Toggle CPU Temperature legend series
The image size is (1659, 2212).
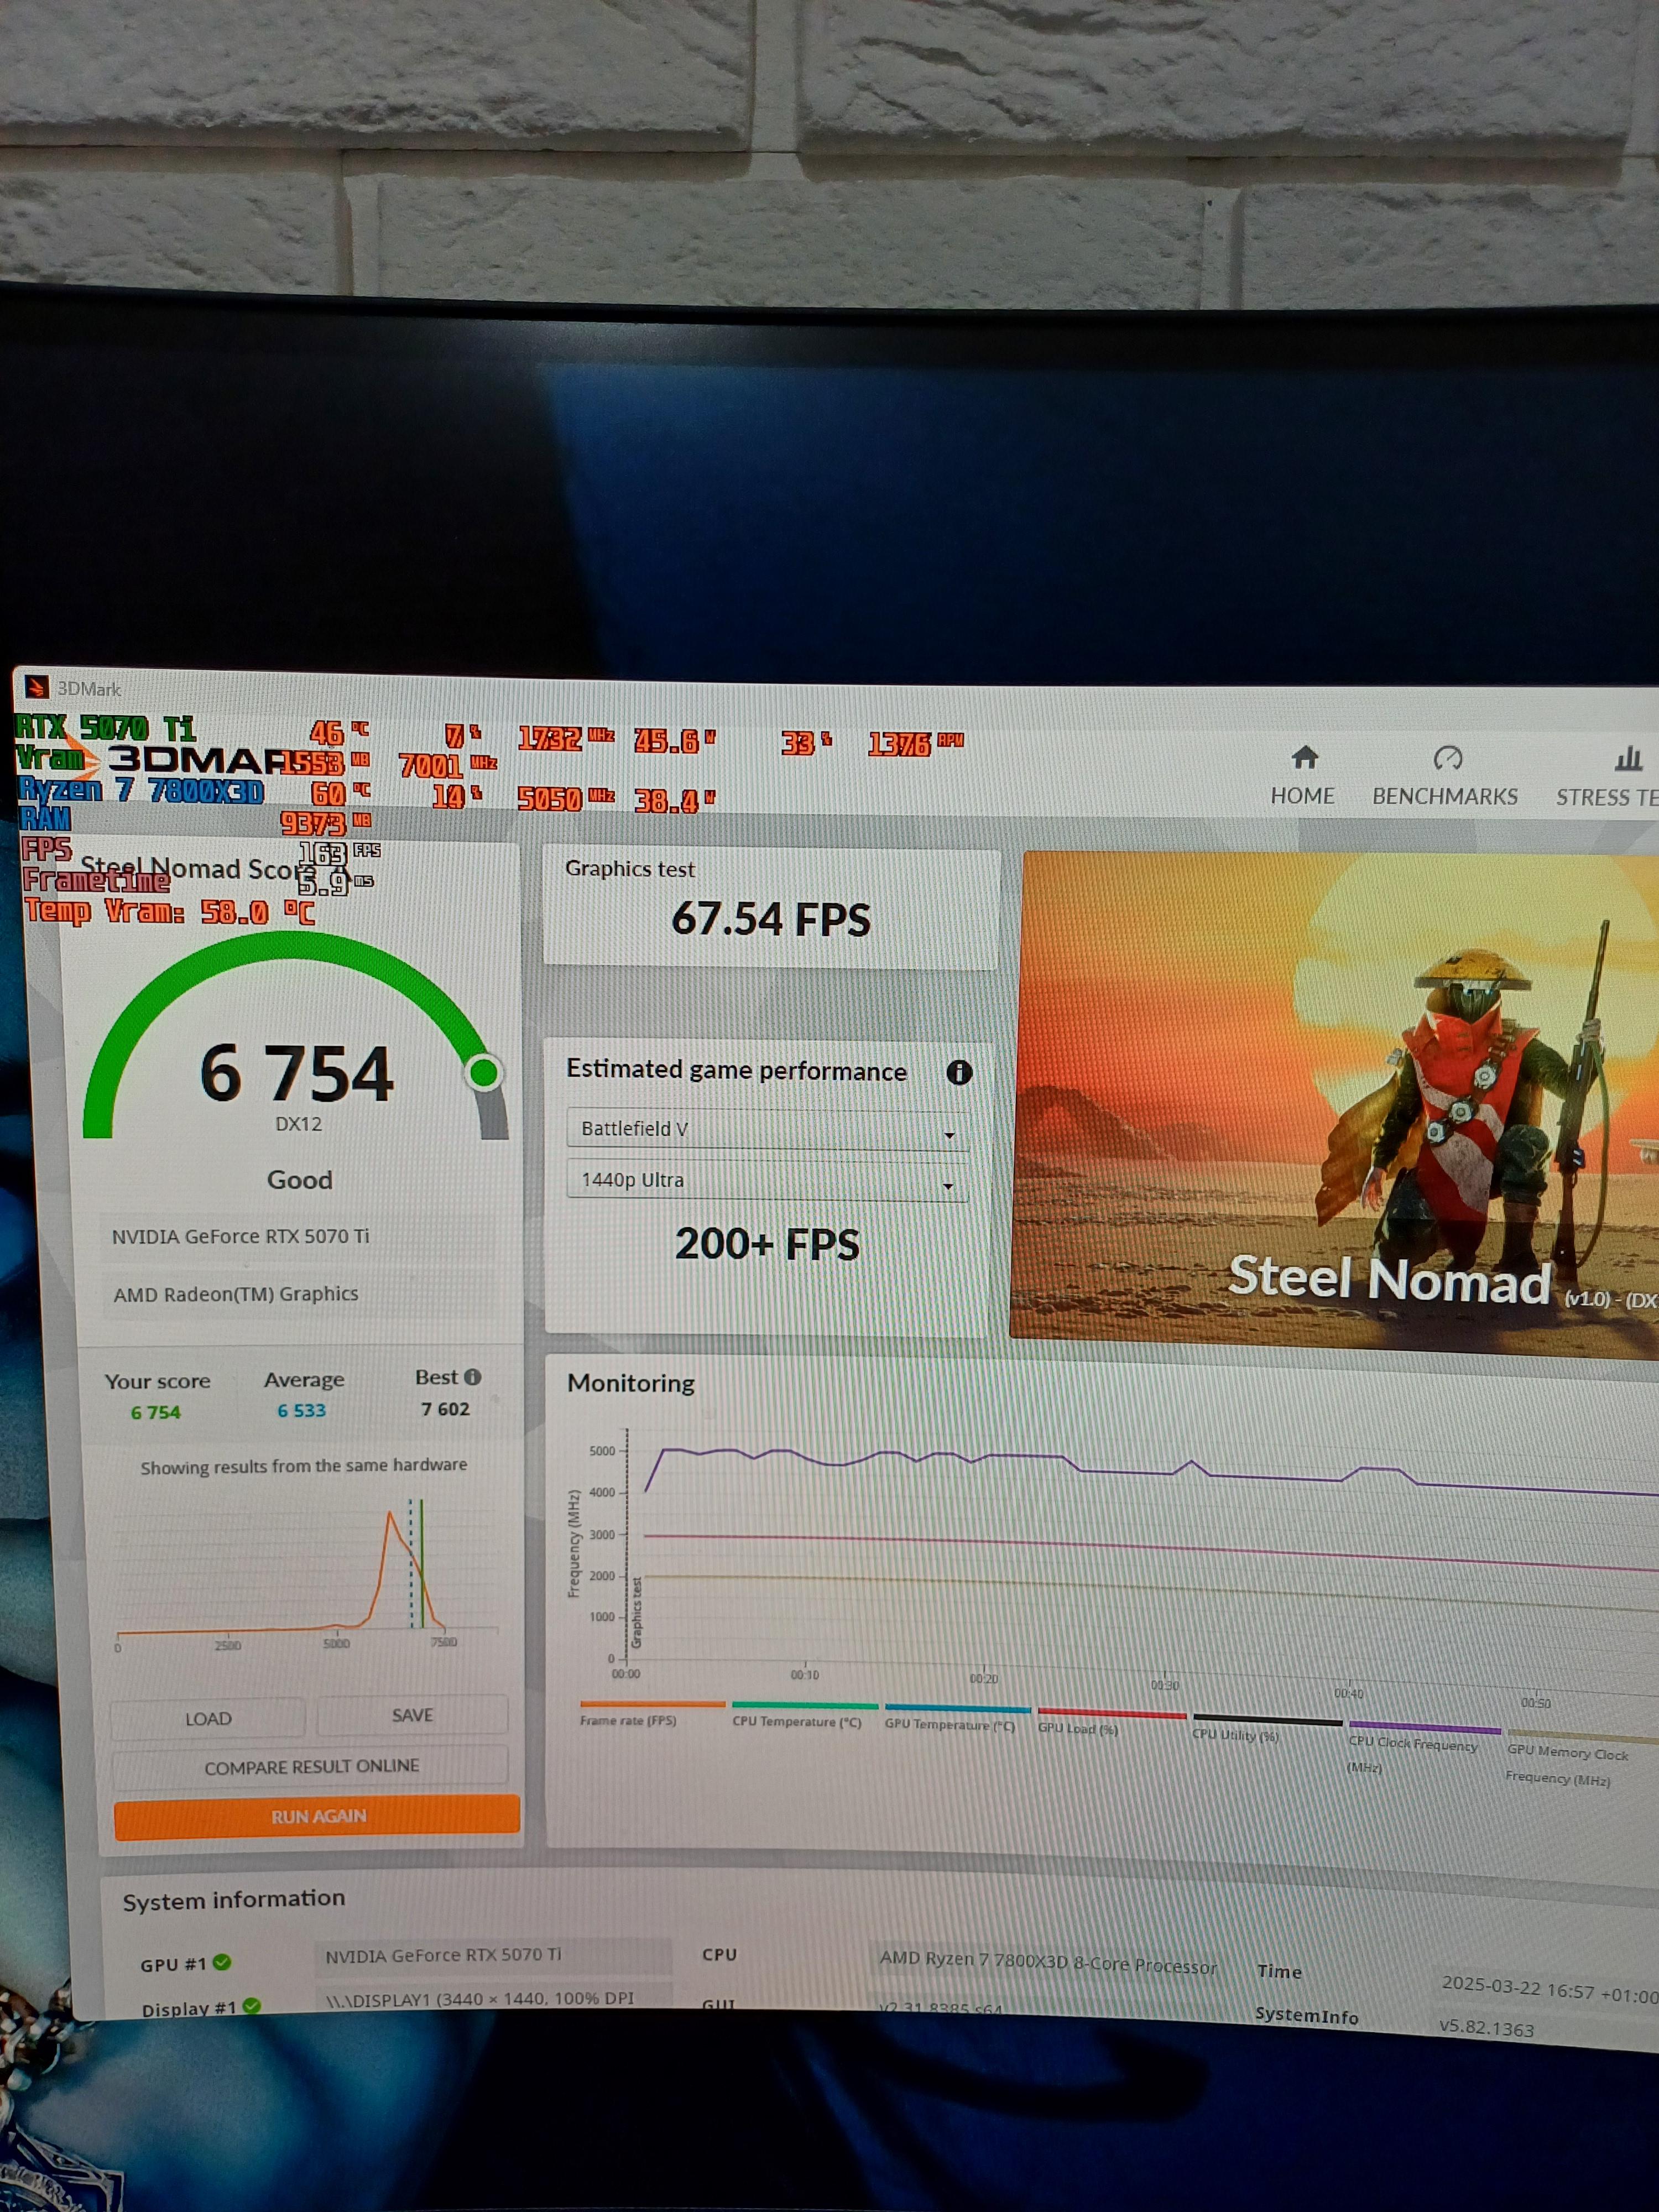point(796,1721)
